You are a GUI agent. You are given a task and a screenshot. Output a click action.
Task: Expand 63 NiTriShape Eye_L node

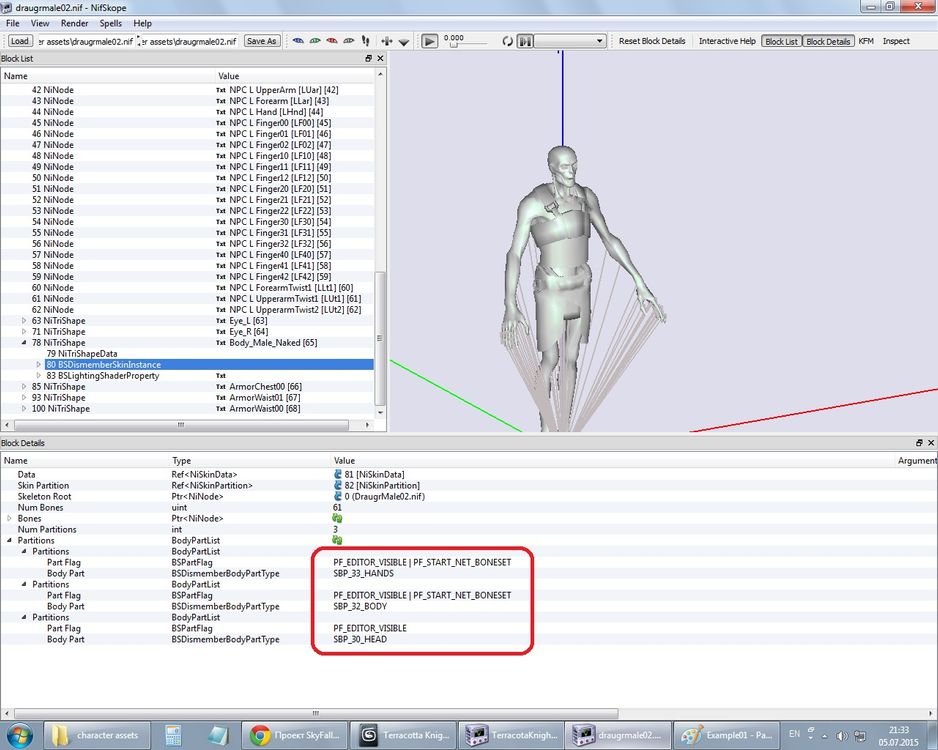click(24, 321)
